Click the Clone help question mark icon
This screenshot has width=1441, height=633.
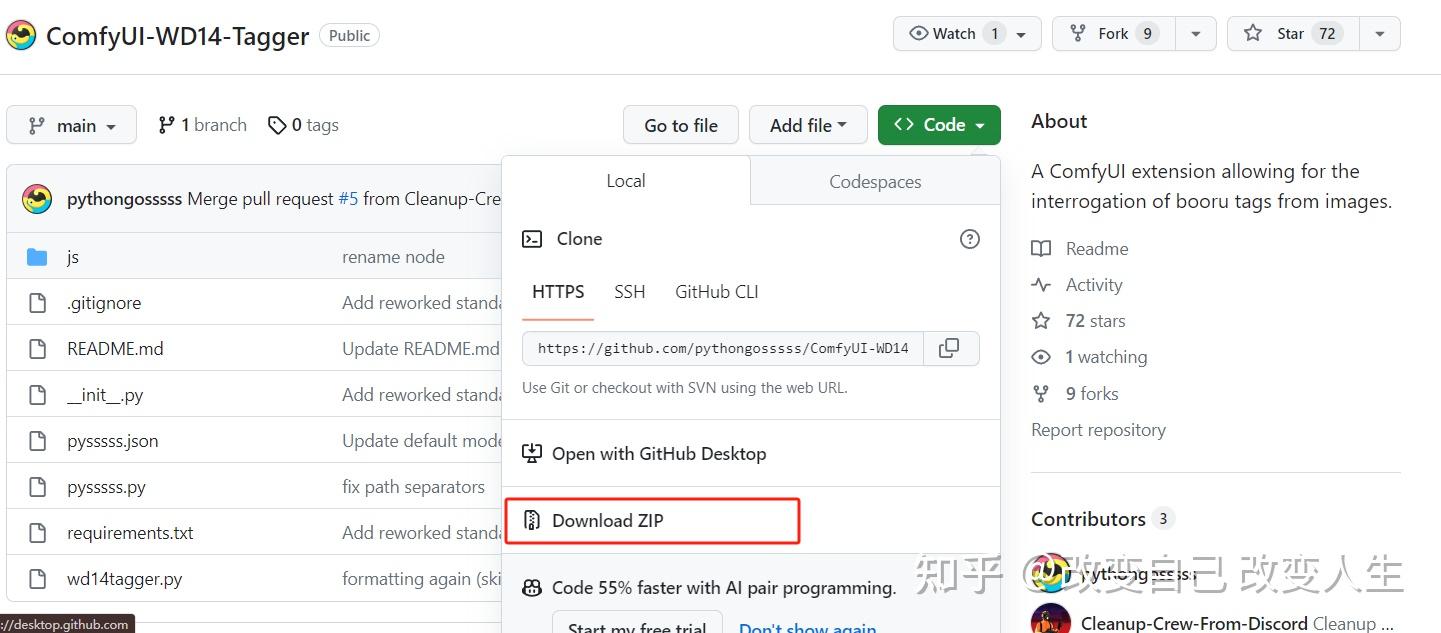(969, 239)
